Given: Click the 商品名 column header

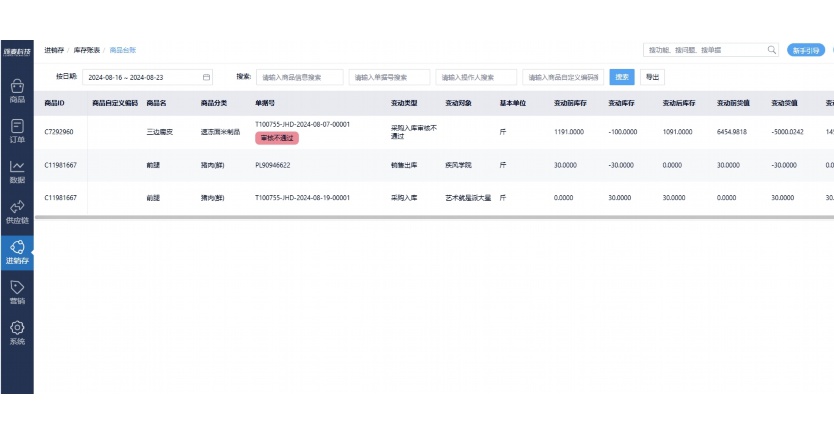Looking at the screenshot, I should [156, 103].
